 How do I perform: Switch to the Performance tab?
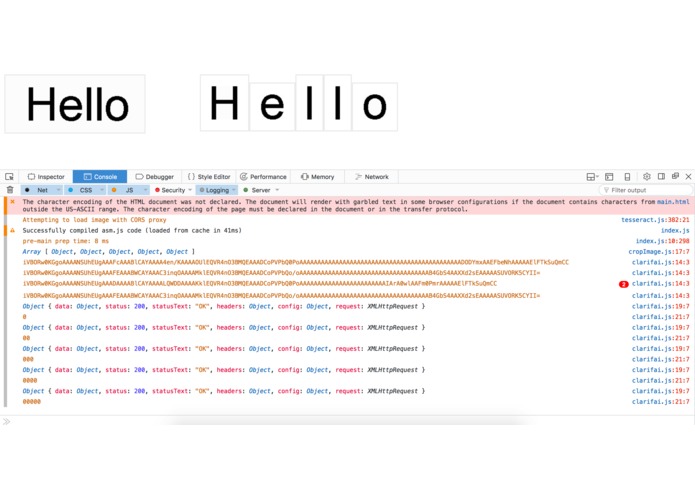[x=263, y=176]
